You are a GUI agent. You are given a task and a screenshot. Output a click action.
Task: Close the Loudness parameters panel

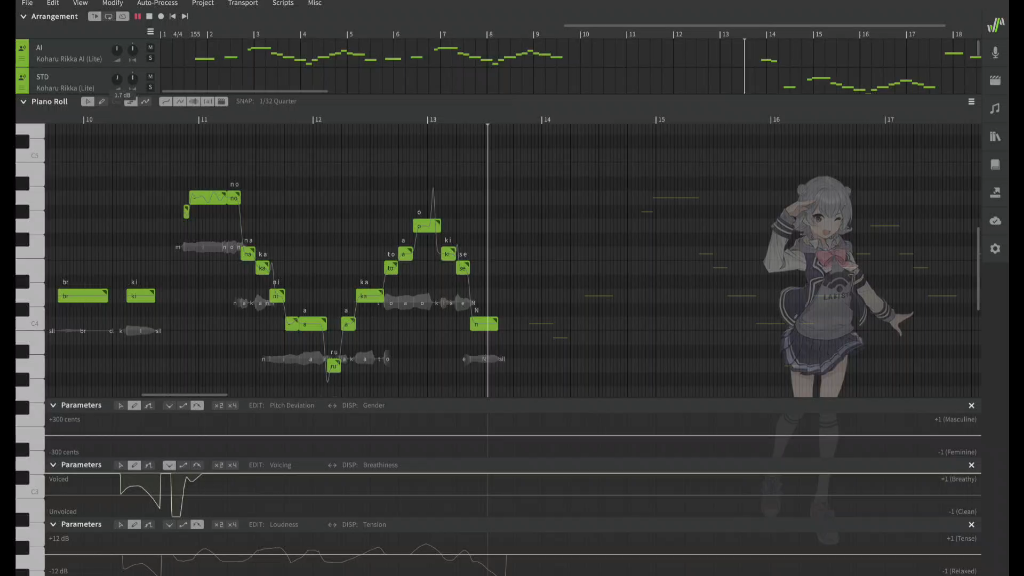click(971, 524)
